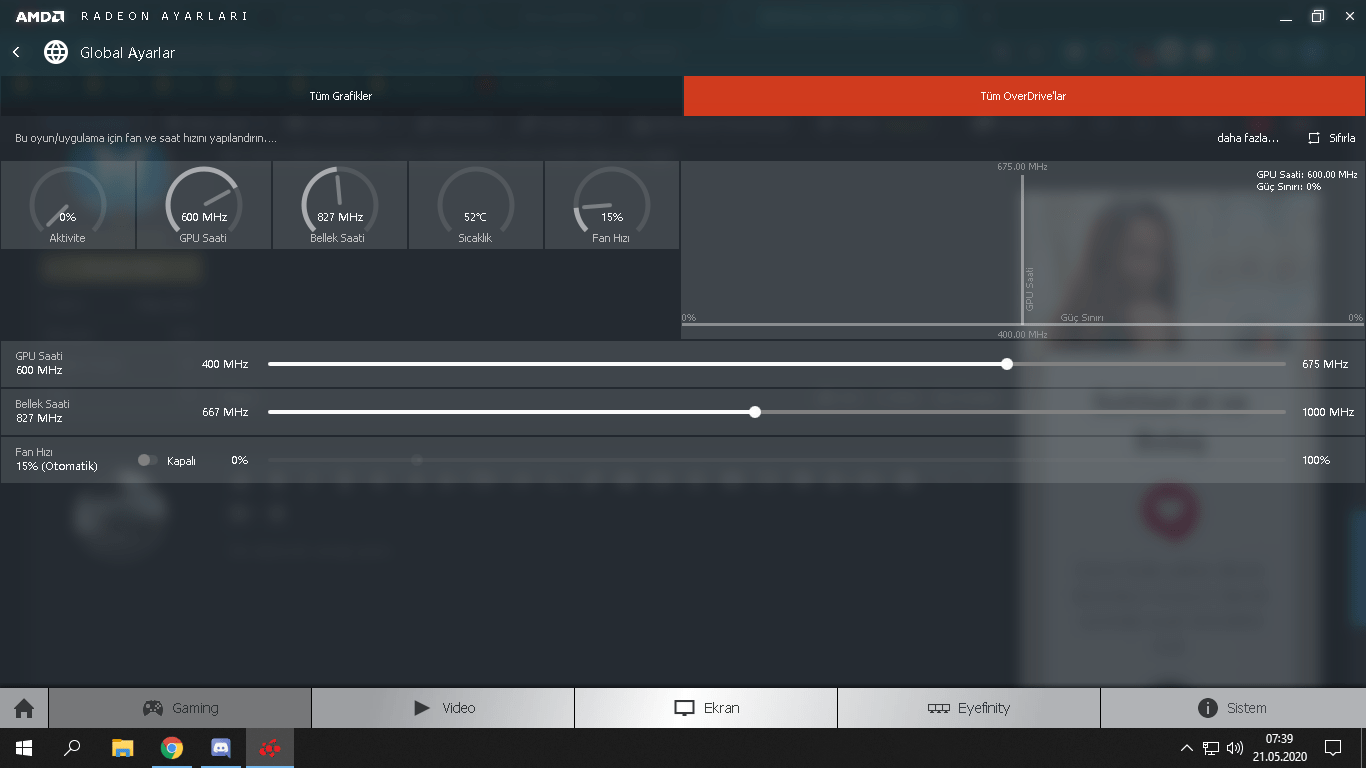1366x768 pixels.
Task: Click the fan hint description text
Action: (146, 138)
